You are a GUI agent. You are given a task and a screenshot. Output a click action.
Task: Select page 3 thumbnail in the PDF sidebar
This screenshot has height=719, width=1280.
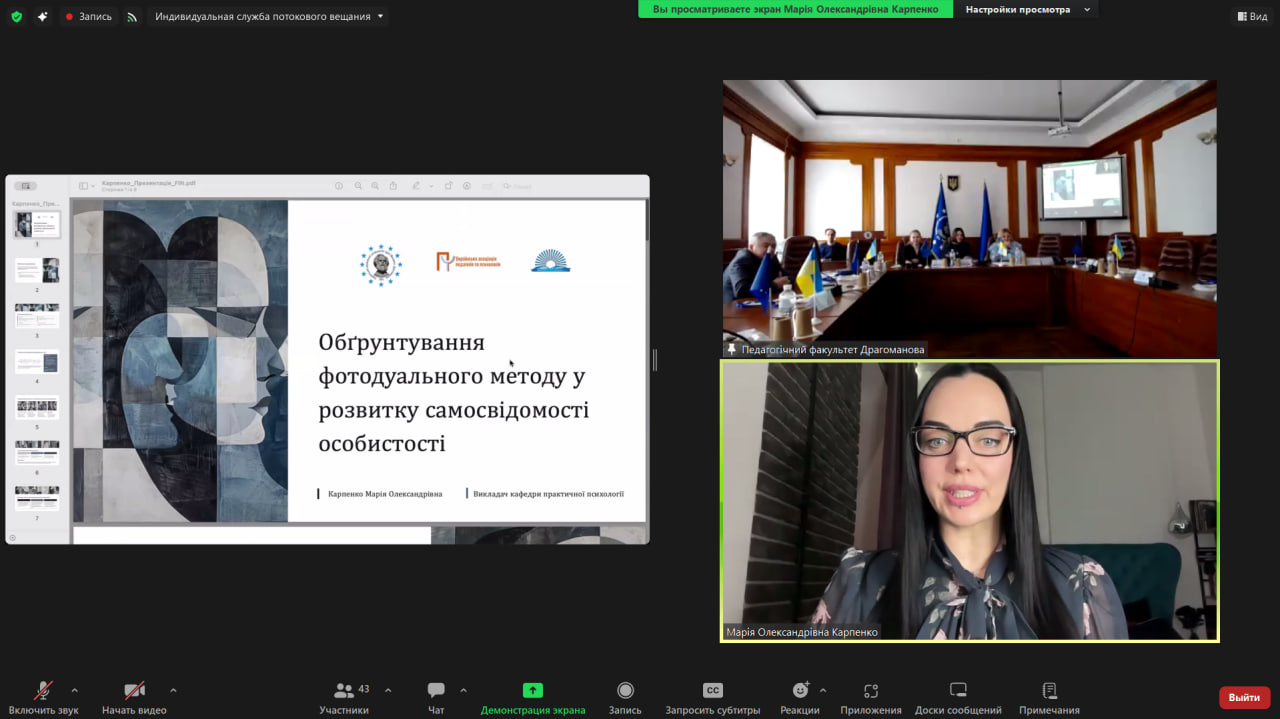point(36,317)
